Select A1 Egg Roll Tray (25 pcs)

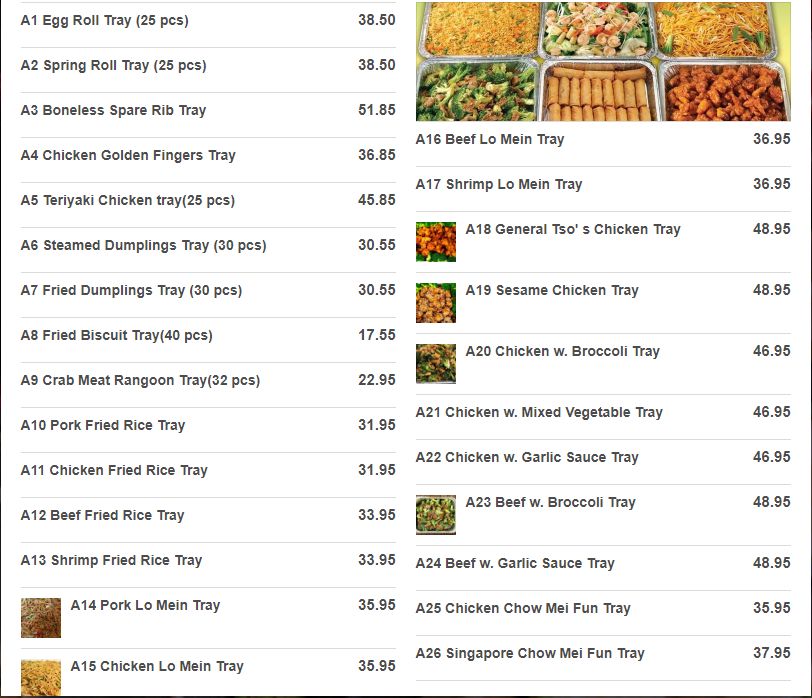105,20
